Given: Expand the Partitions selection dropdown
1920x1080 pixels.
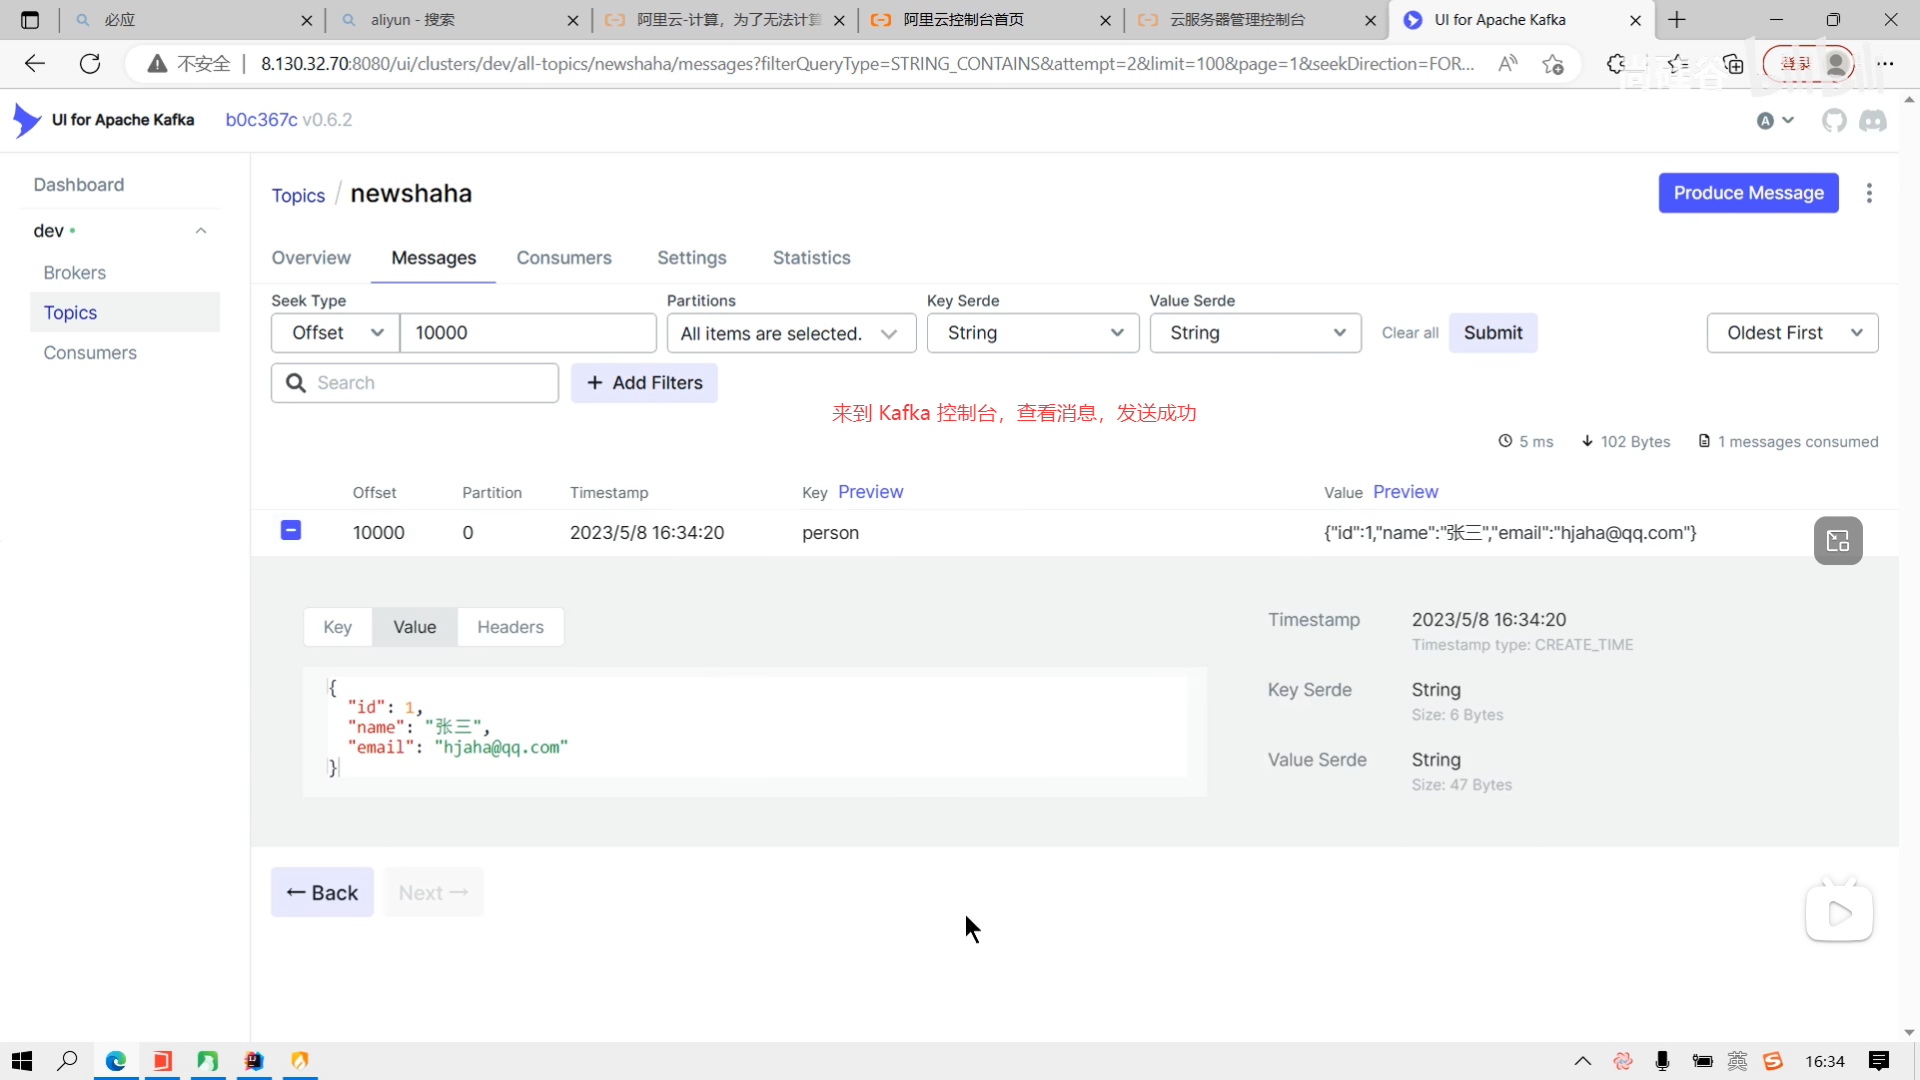Looking at the screenshot, I should [790, 333].
